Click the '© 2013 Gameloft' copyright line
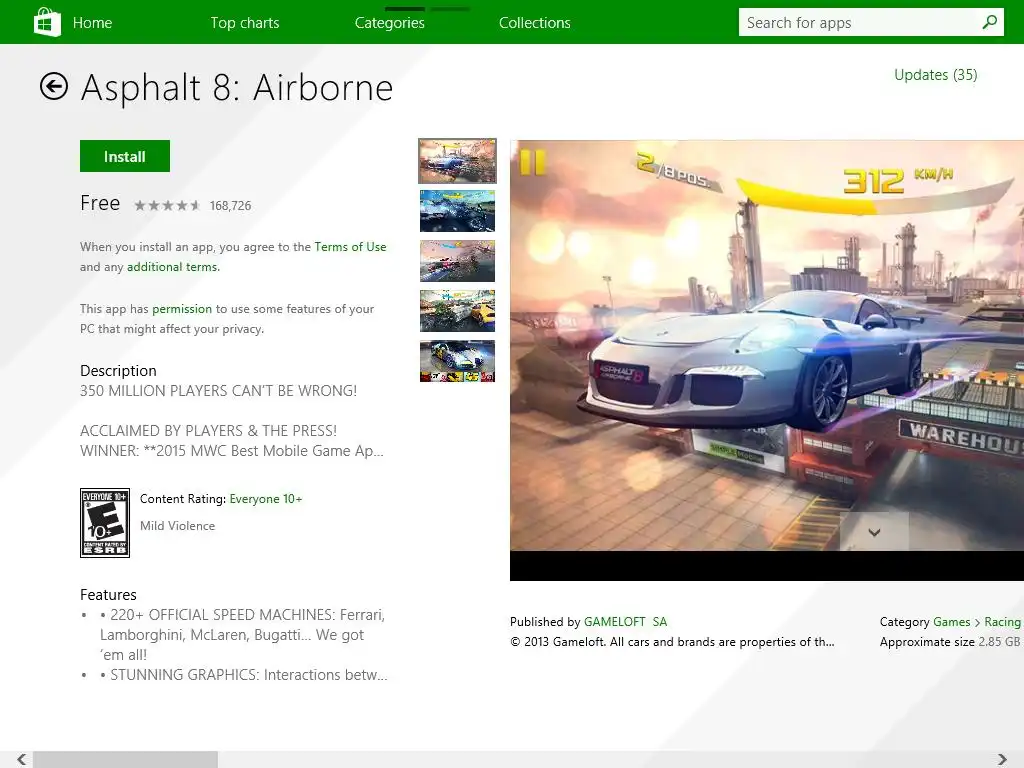 pyautogui.click(x=672, y=642)
